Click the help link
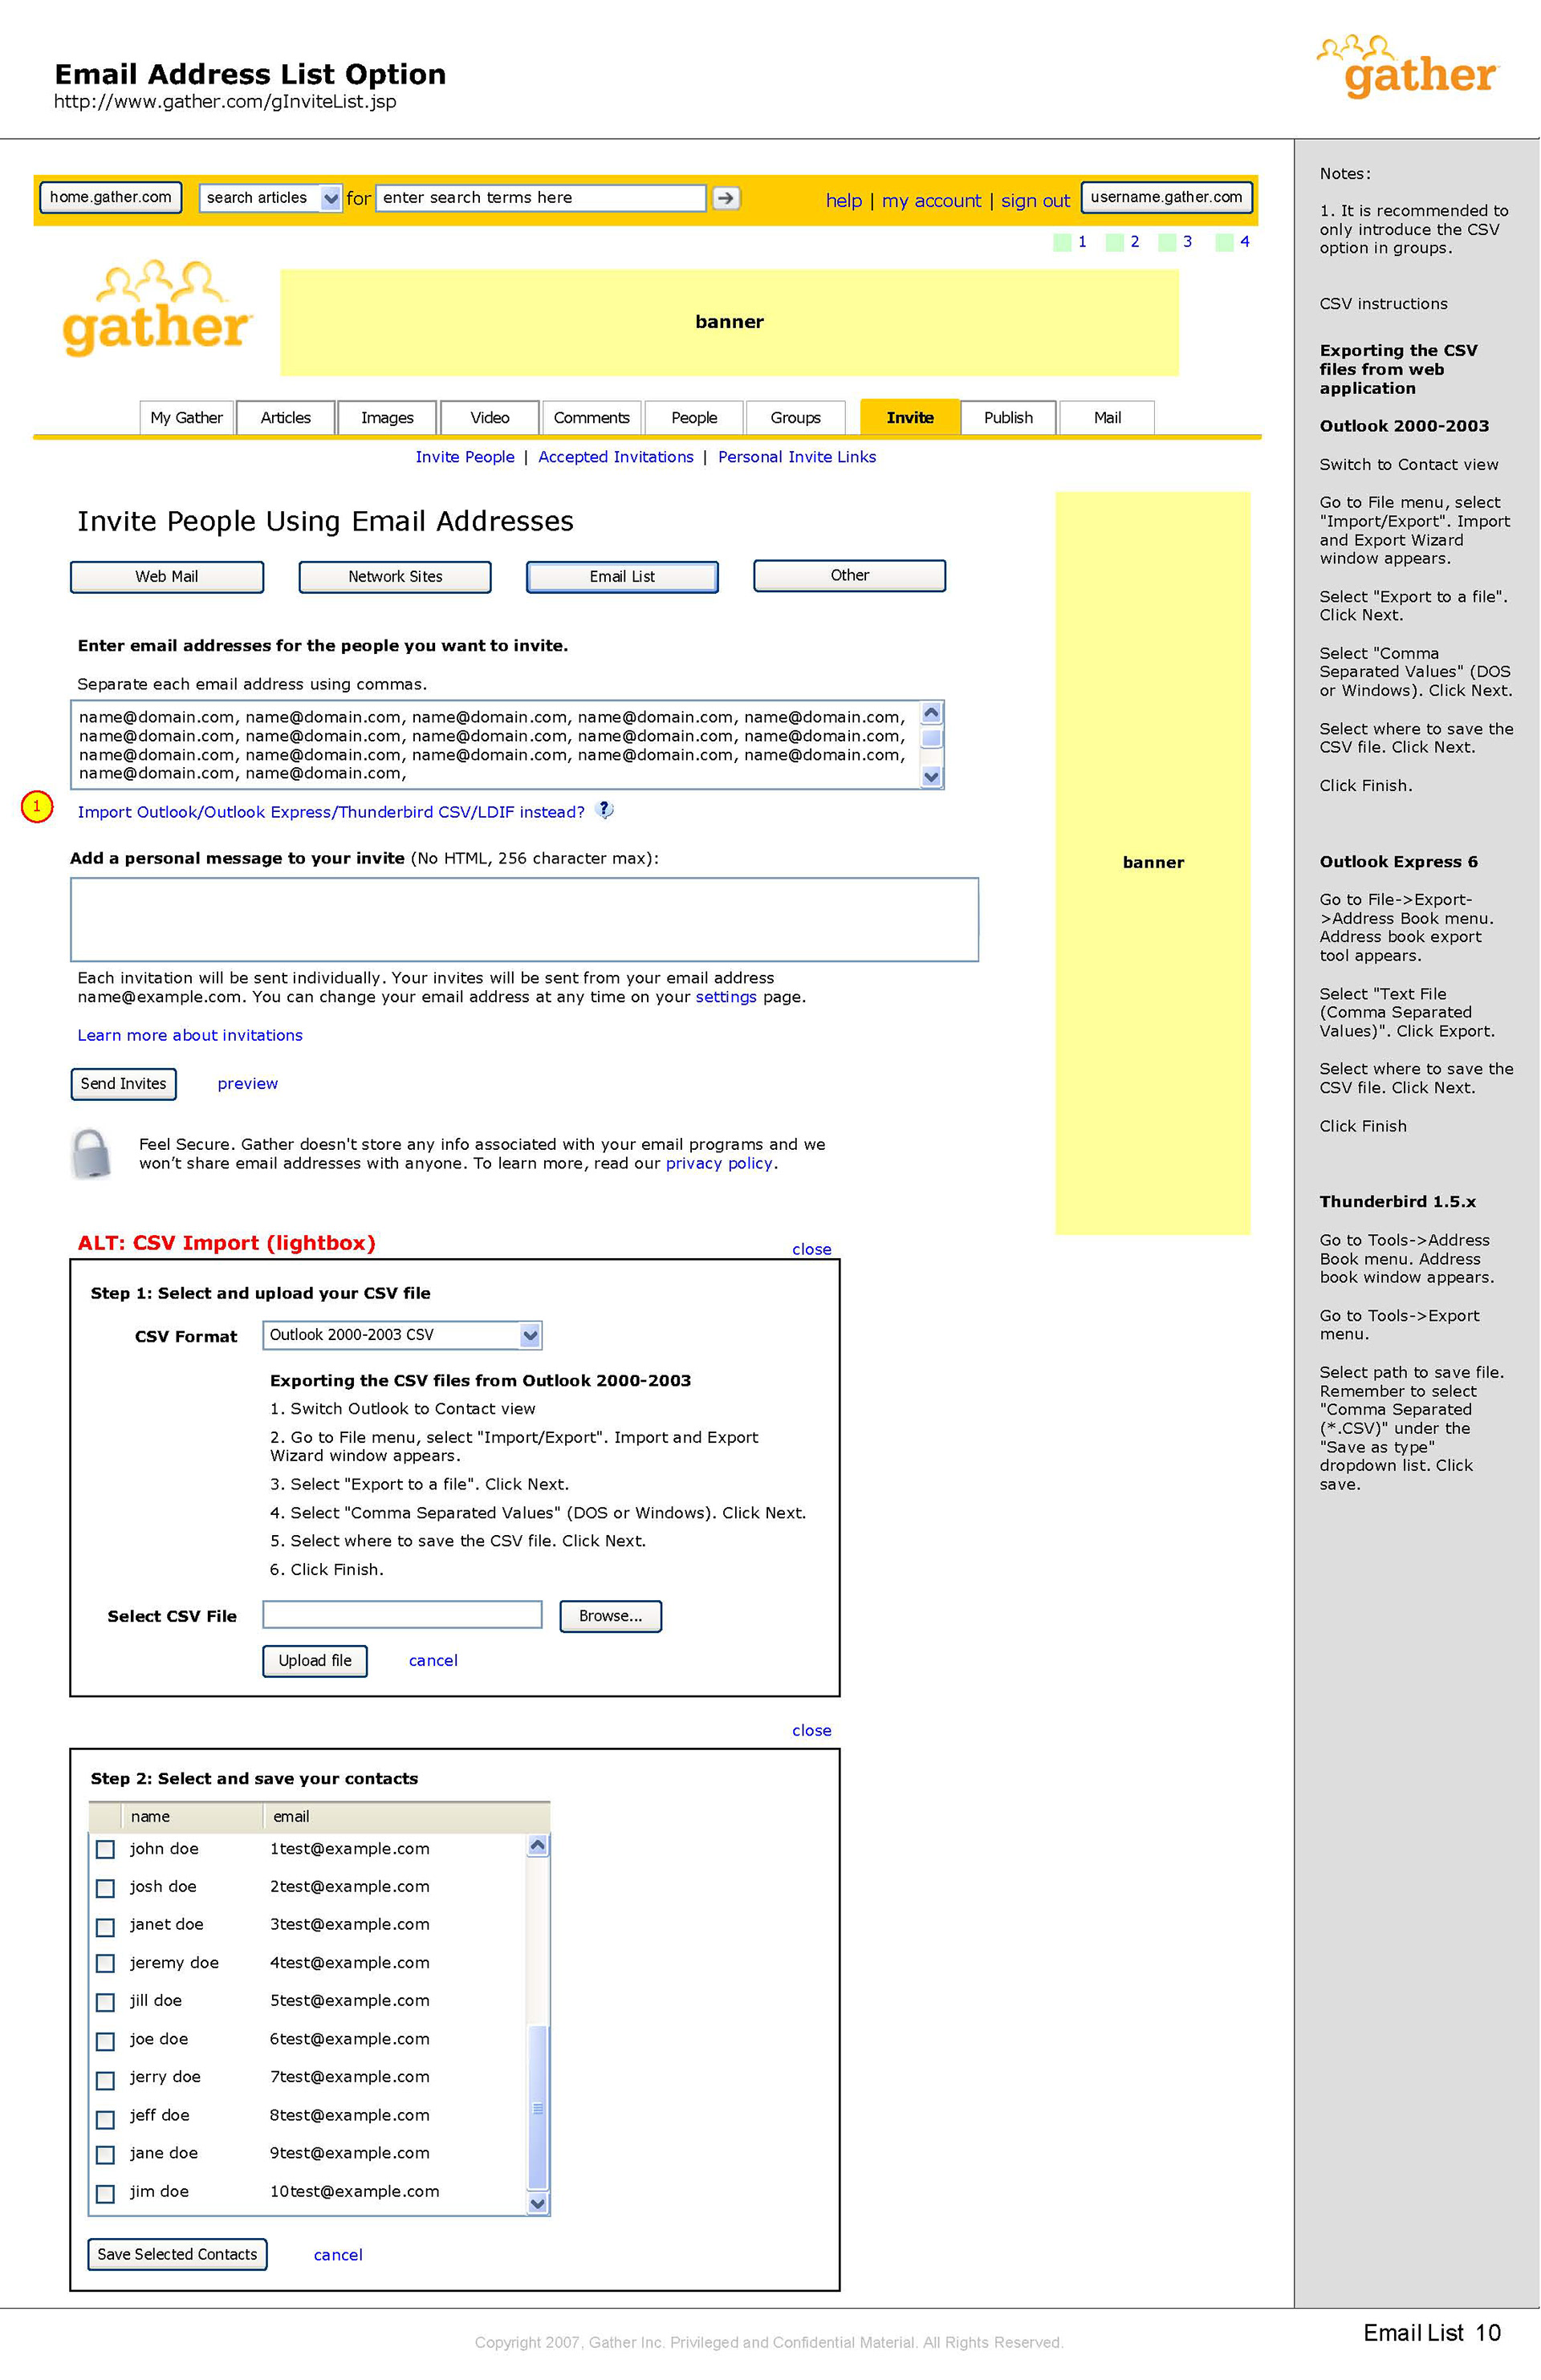 pos(843,200)
